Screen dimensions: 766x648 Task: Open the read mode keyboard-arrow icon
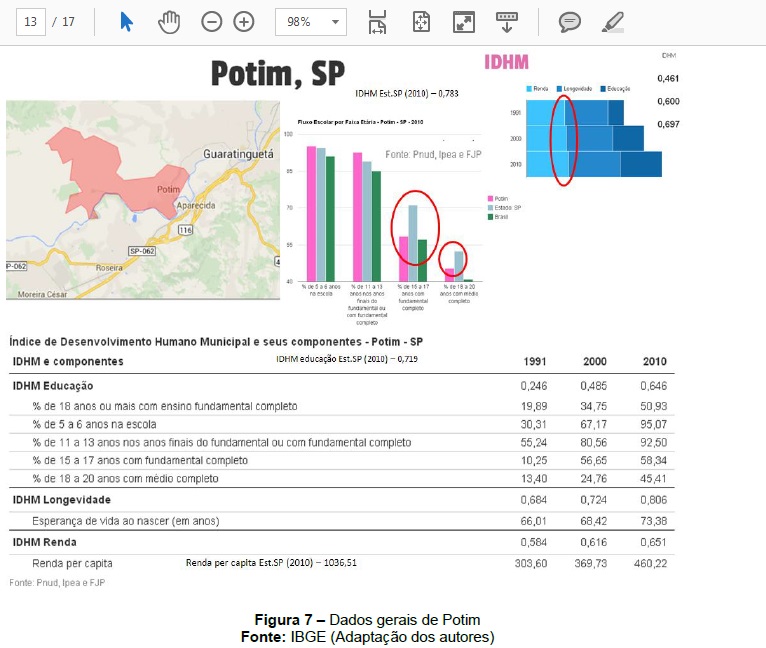pos(506,22)
